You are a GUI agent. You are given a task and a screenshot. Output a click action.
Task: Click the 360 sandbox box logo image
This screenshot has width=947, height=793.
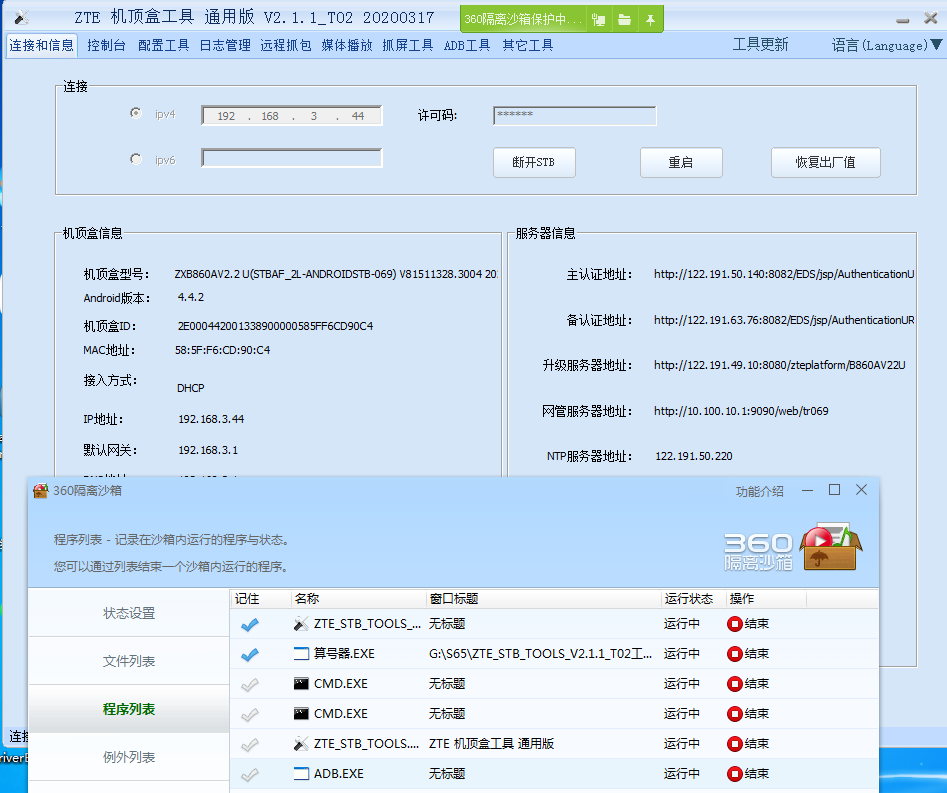(x=830, y=547)
